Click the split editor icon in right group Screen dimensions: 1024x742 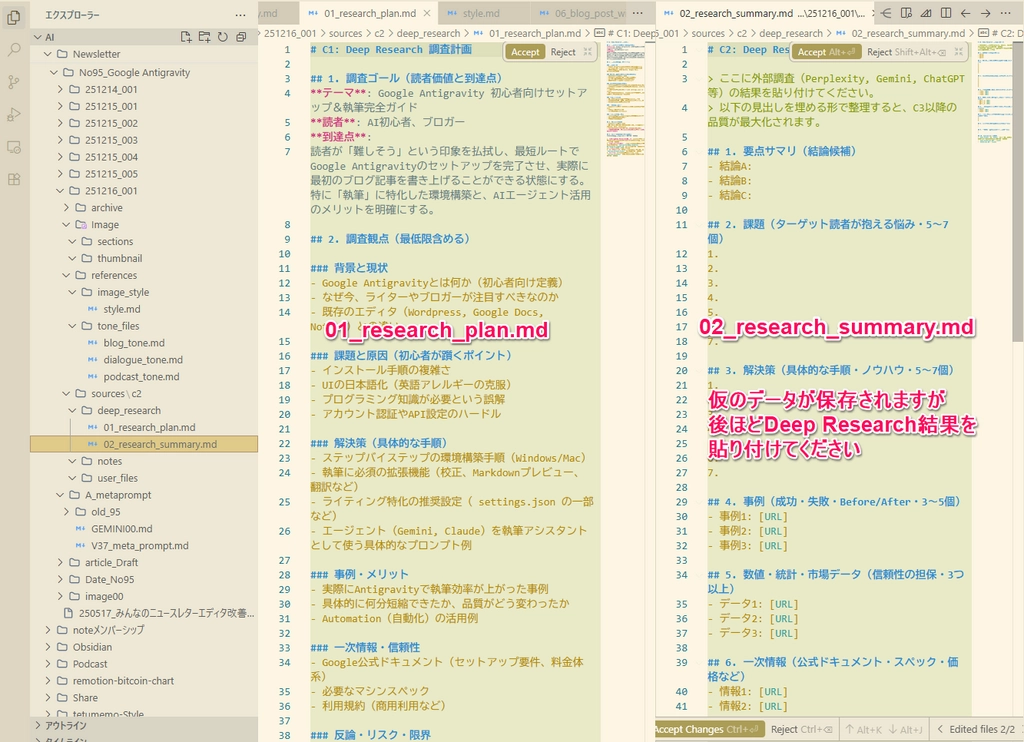click(x=945, y=13)
